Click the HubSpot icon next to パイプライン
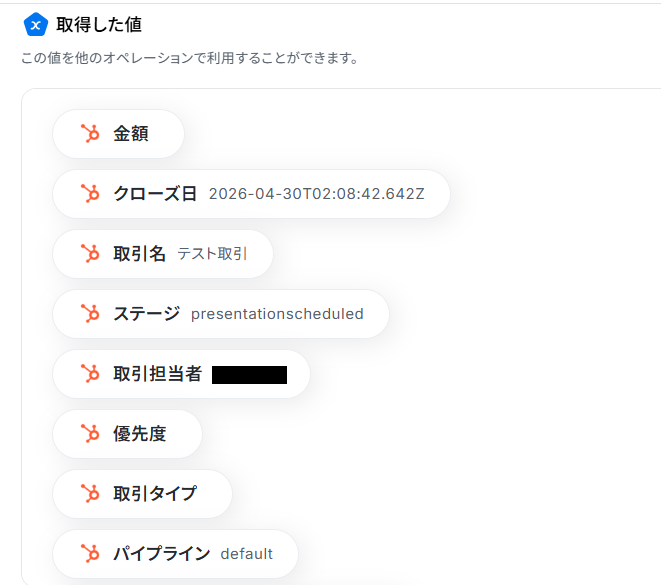 click(x=90, y=553)
